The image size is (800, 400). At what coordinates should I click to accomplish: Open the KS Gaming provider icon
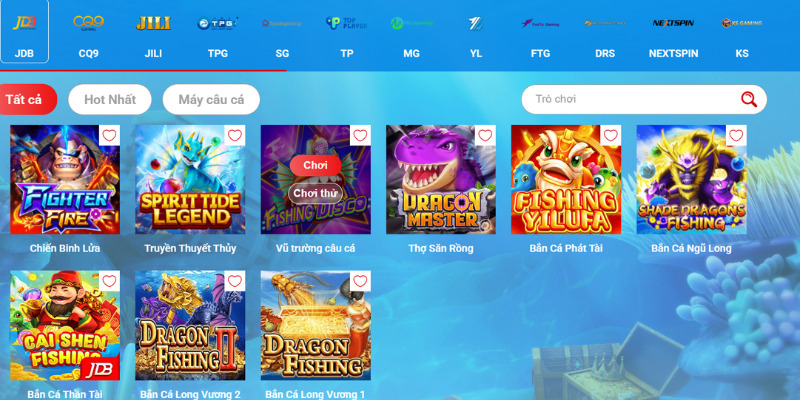click(x=742, y=23)
